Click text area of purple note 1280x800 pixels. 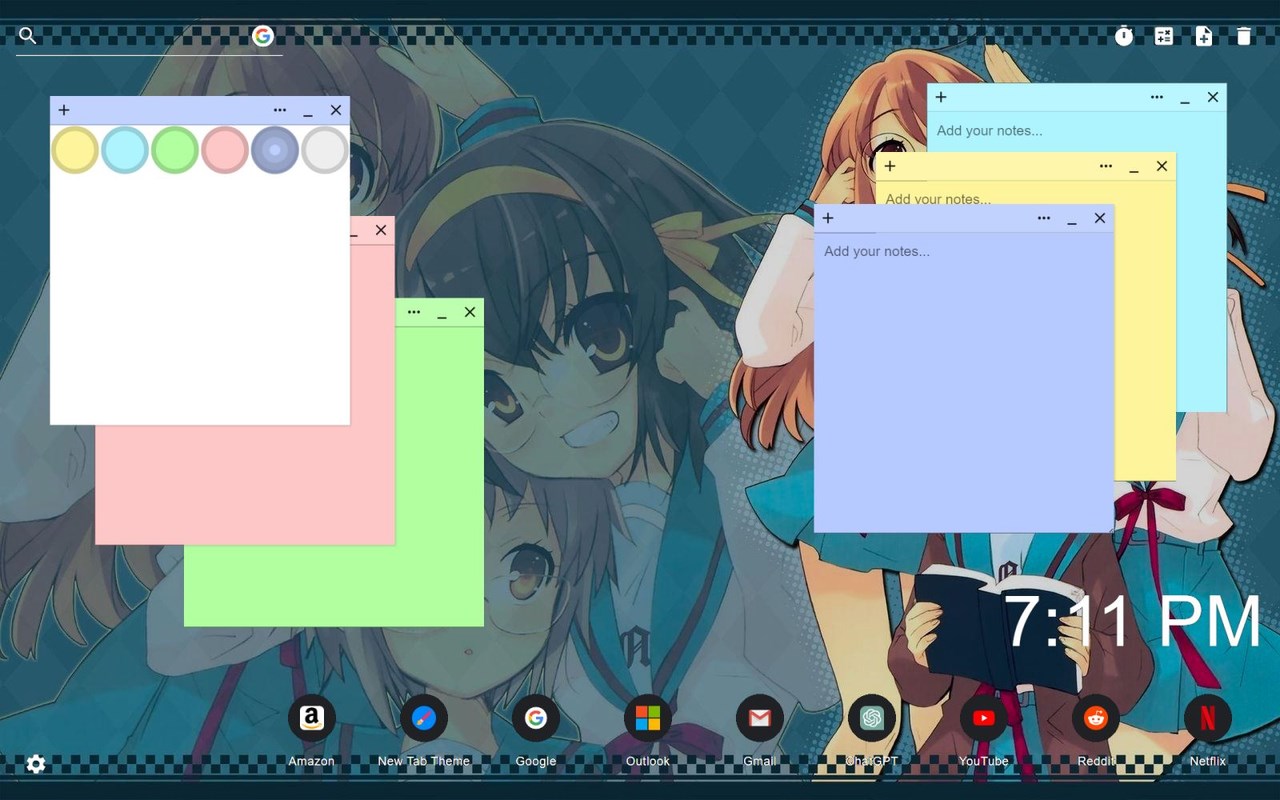964,382
